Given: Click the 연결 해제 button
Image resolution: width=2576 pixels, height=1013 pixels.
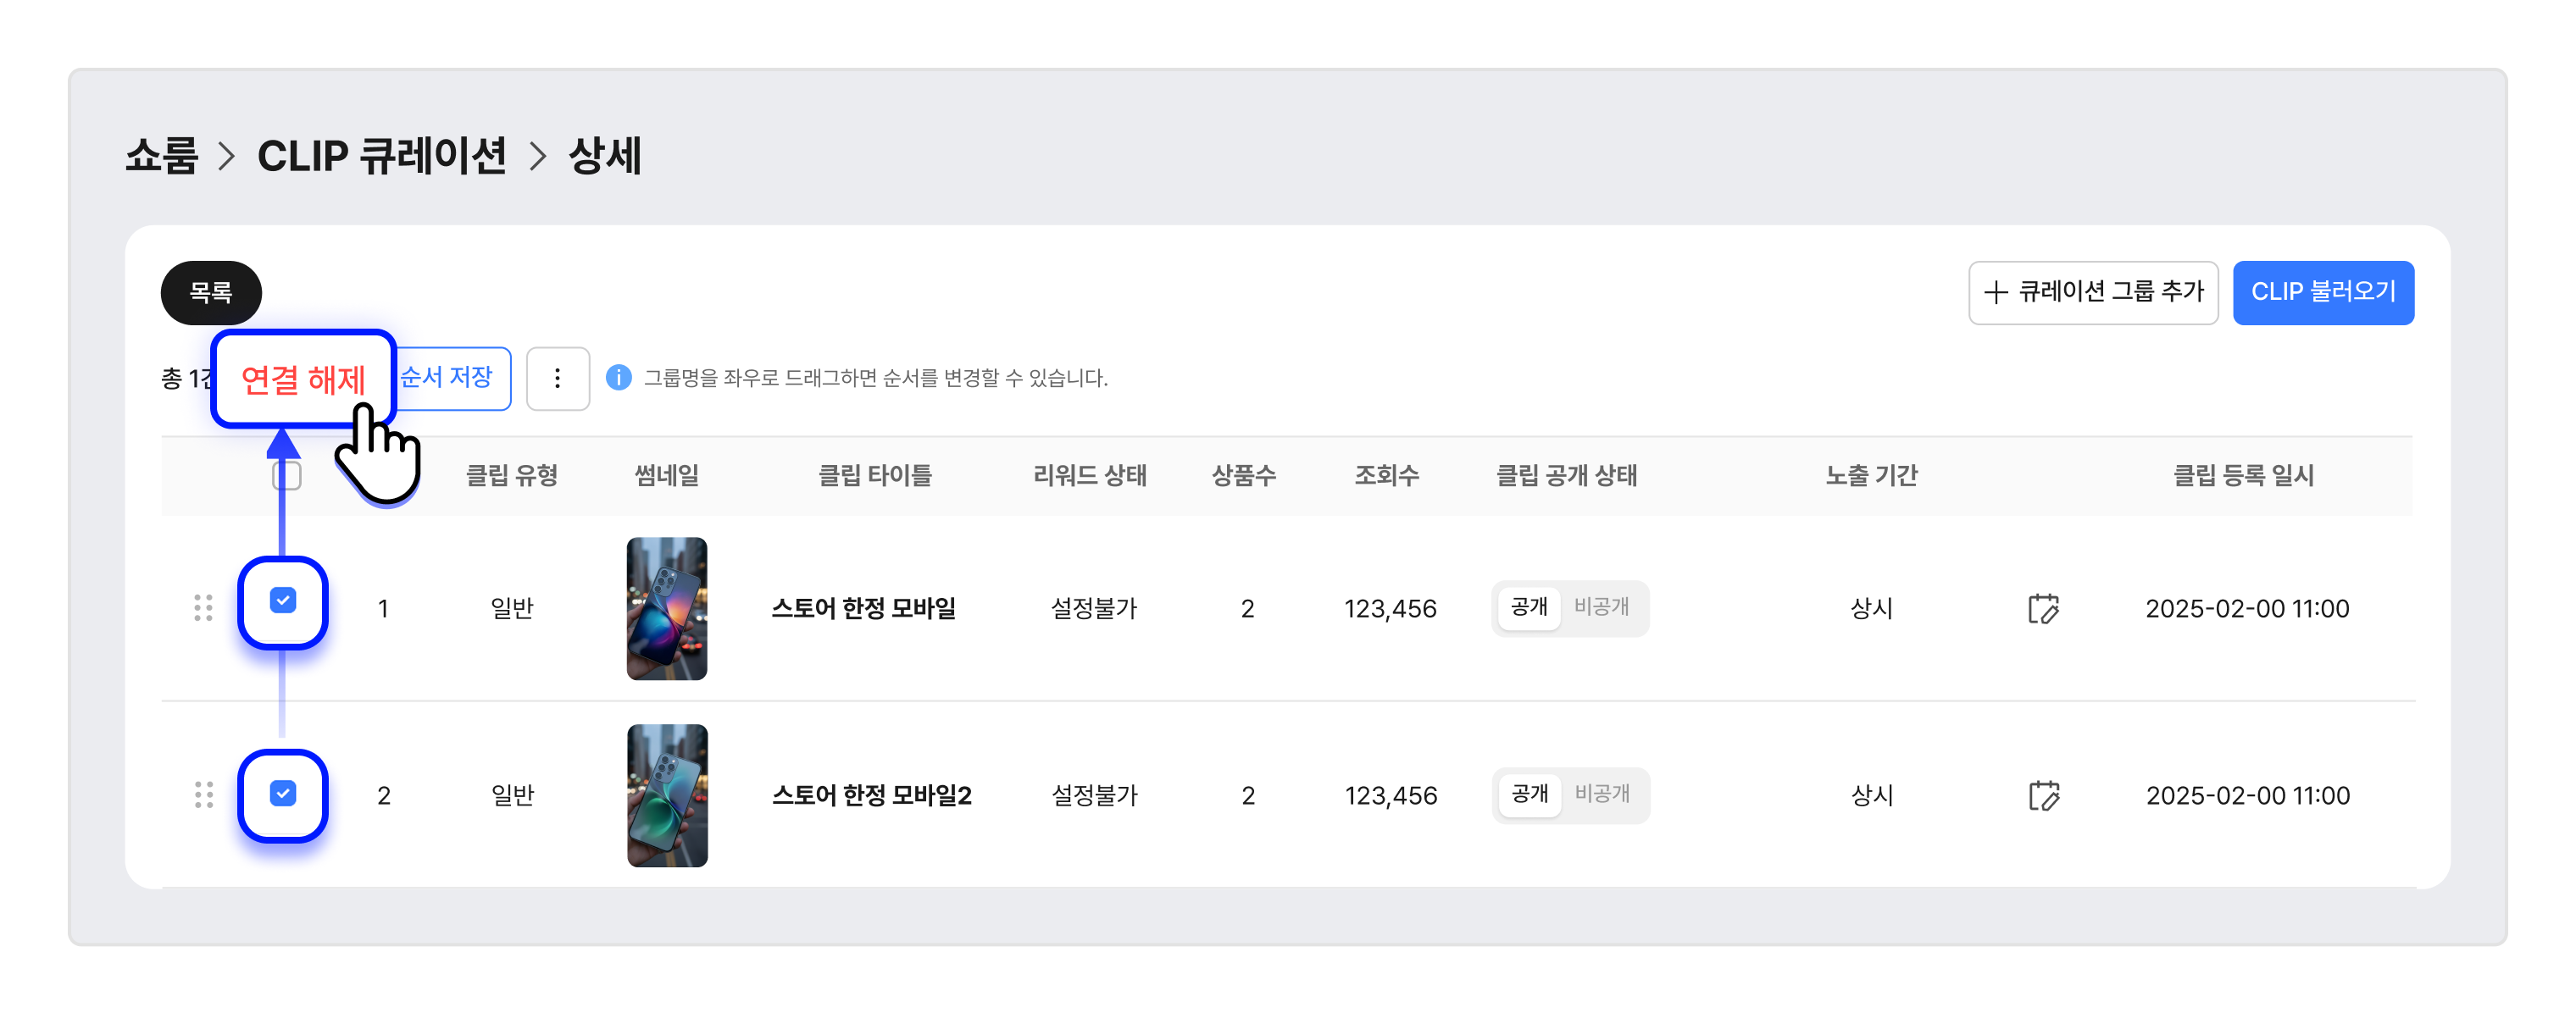Looking at the screenshot, I should click(304, 379).
